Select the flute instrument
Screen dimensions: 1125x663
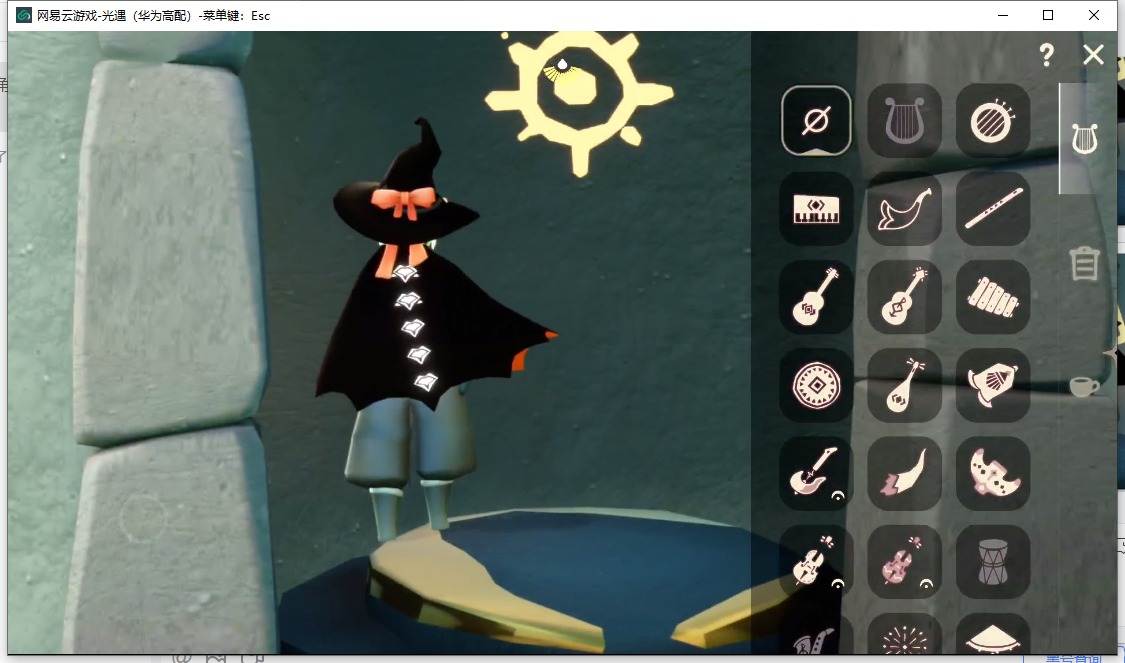pyautogui.click(x=993, y=209)
